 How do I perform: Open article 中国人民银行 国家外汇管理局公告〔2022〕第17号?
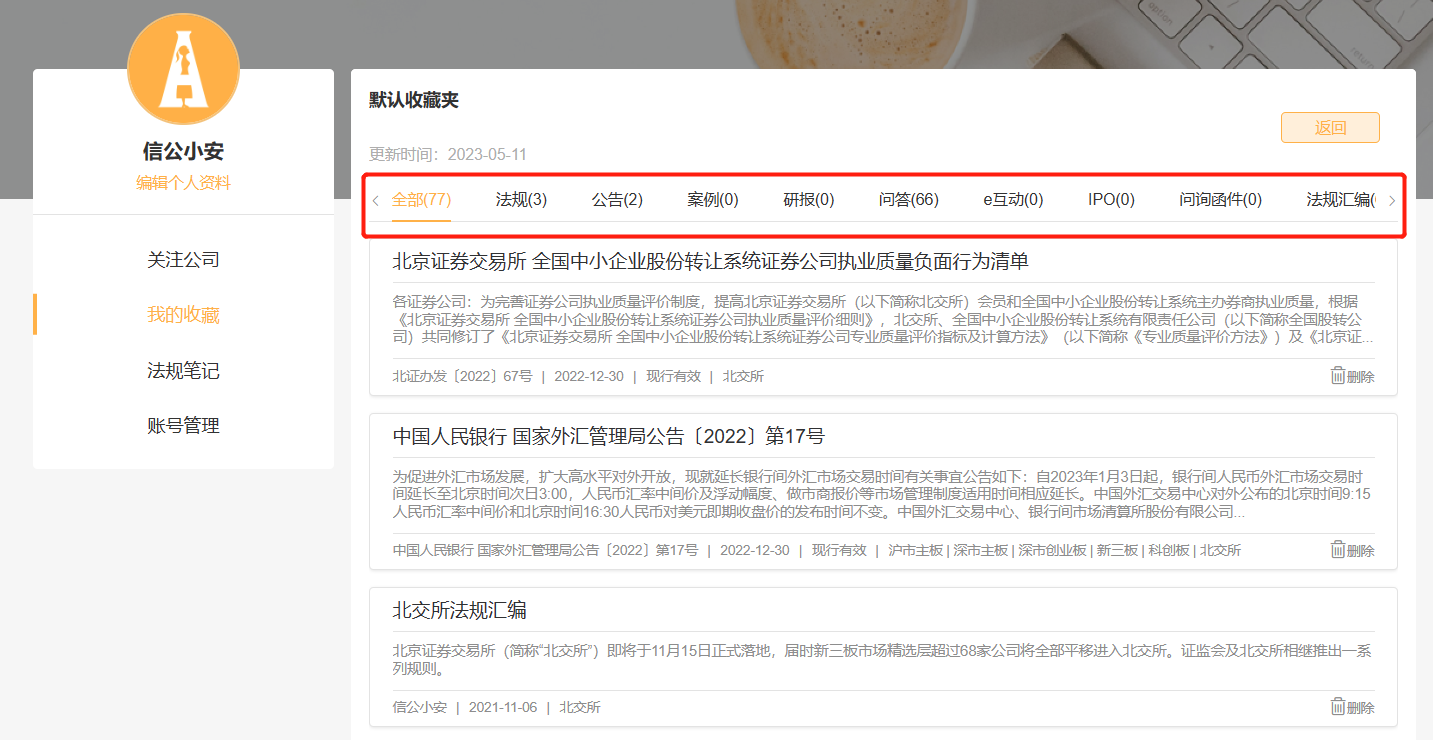pos(609,436)
